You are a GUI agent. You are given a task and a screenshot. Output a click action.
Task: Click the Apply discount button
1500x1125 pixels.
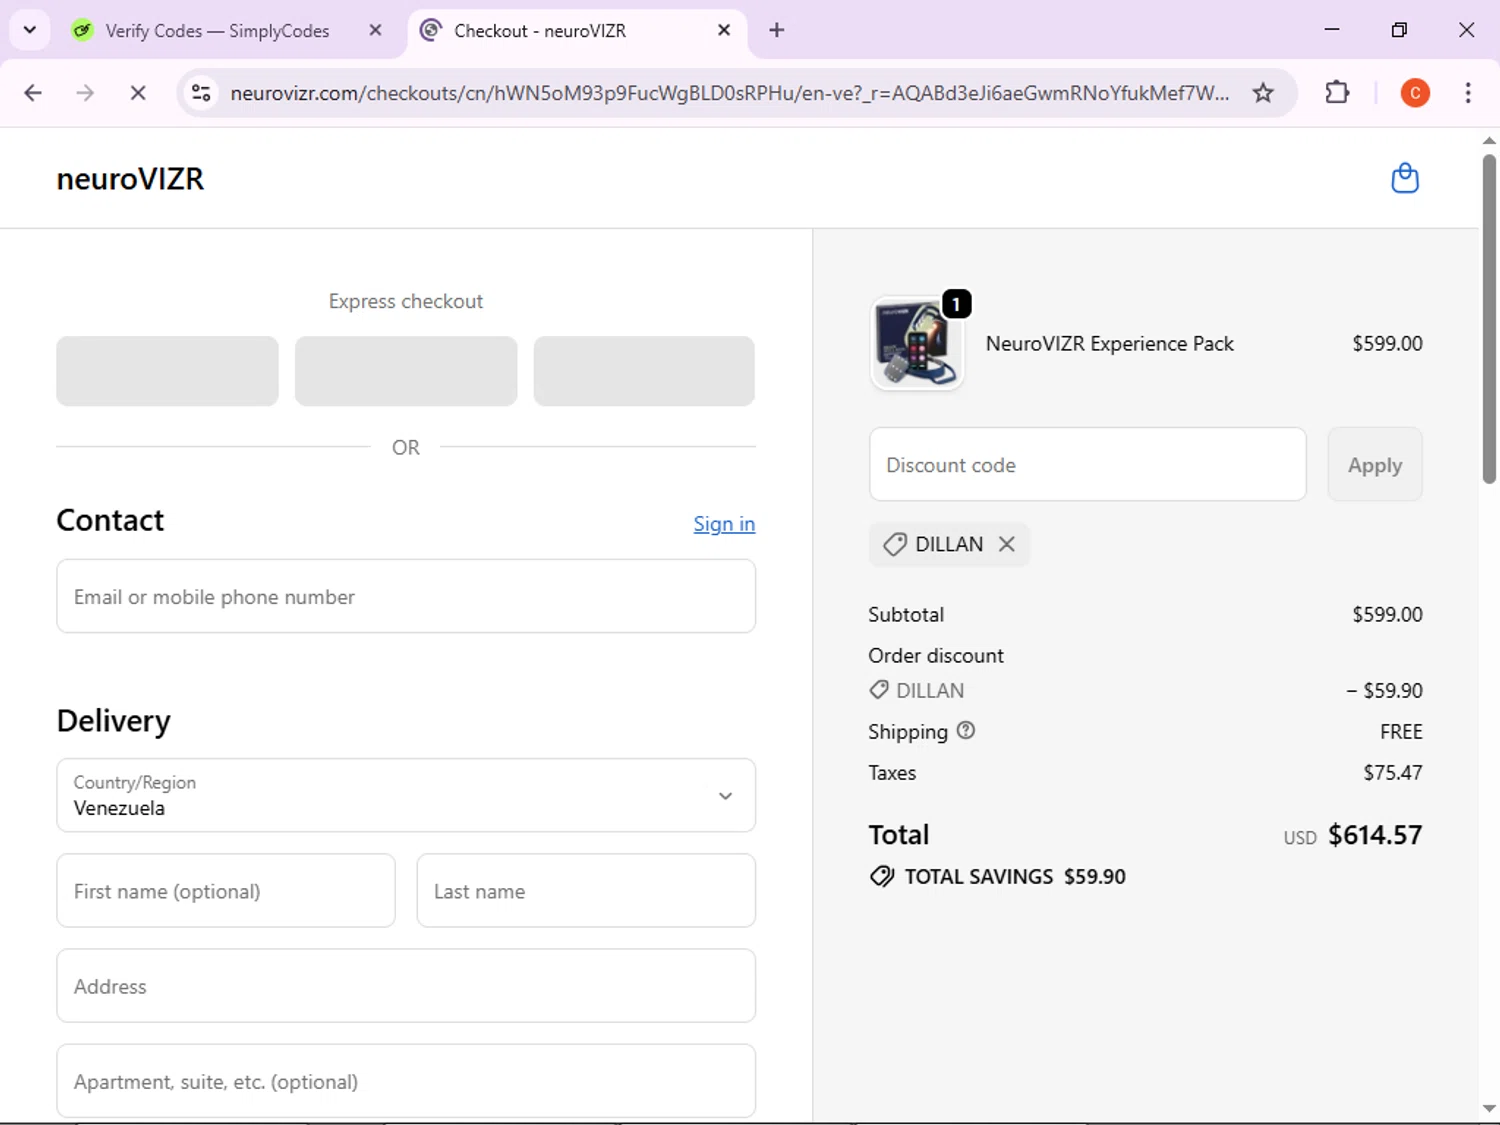(1374, 465)
